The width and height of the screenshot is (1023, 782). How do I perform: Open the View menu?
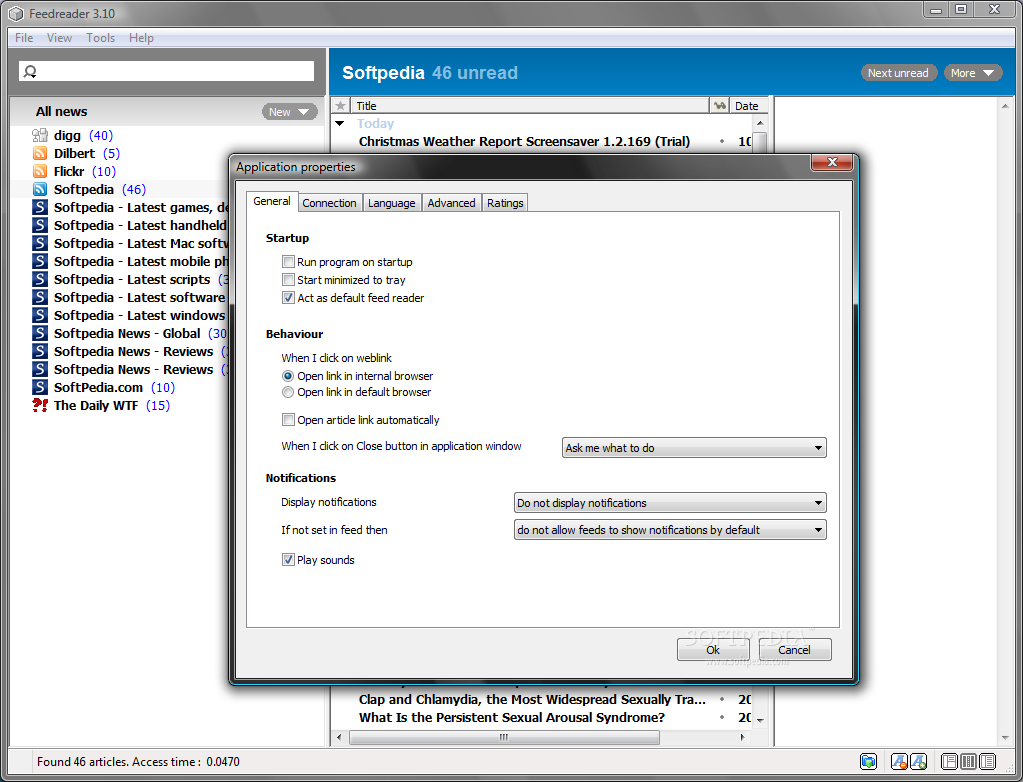coord(59,38)
